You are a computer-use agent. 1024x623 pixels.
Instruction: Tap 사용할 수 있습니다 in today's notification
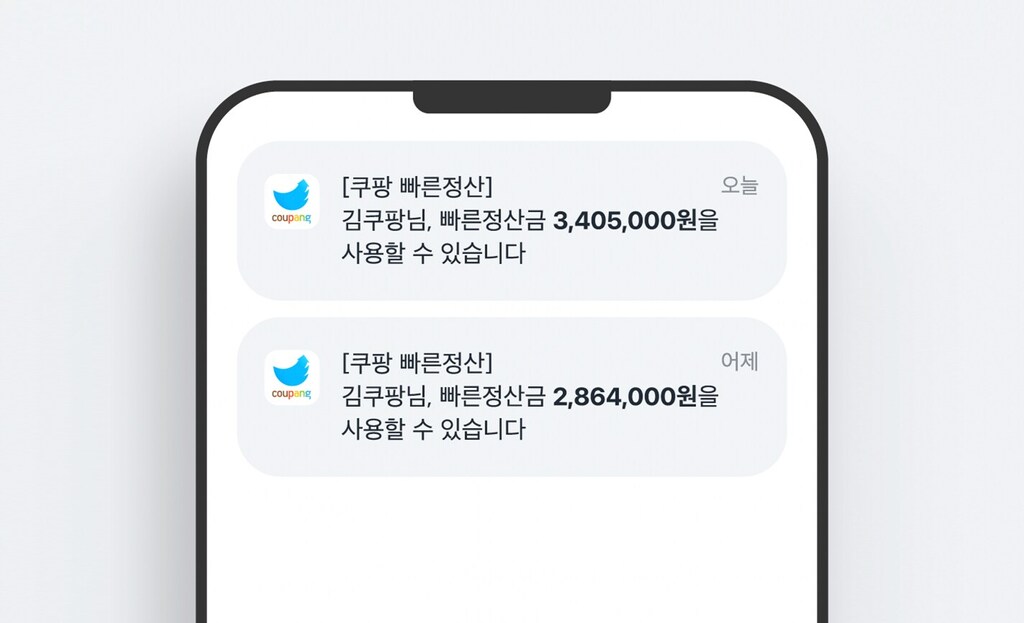tap(434, 253)
